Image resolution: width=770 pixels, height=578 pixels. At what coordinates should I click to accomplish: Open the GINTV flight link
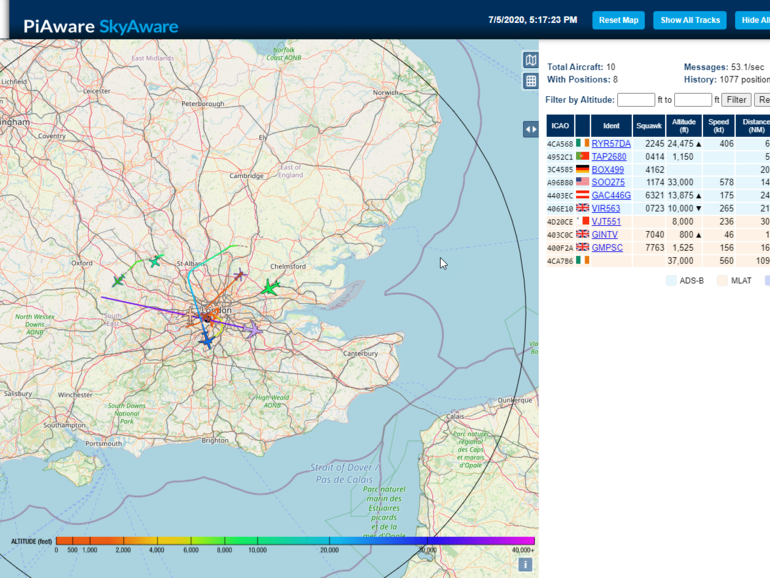[x=605, y=235]
